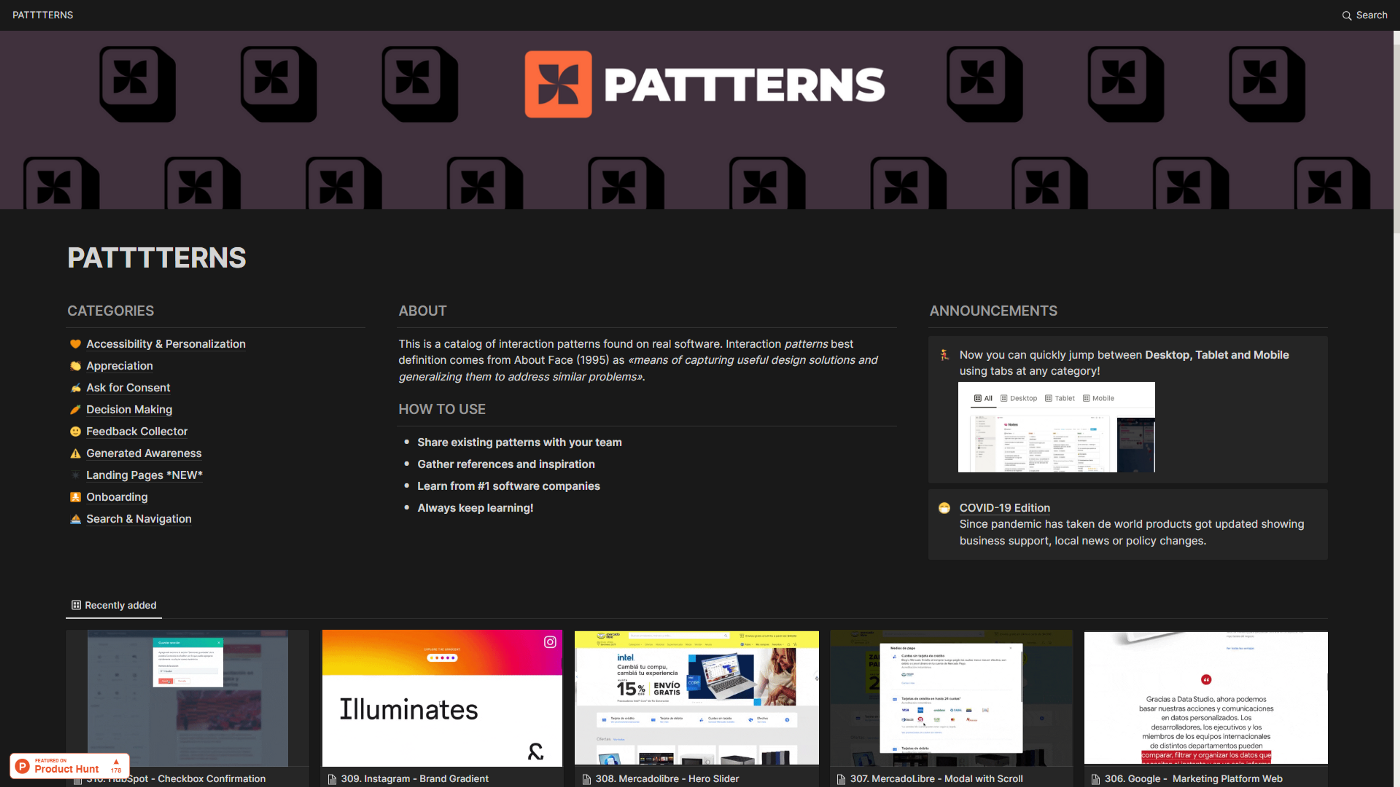
Task: Open the Recently added gallery tab
Action: click(x=113, y=605)
